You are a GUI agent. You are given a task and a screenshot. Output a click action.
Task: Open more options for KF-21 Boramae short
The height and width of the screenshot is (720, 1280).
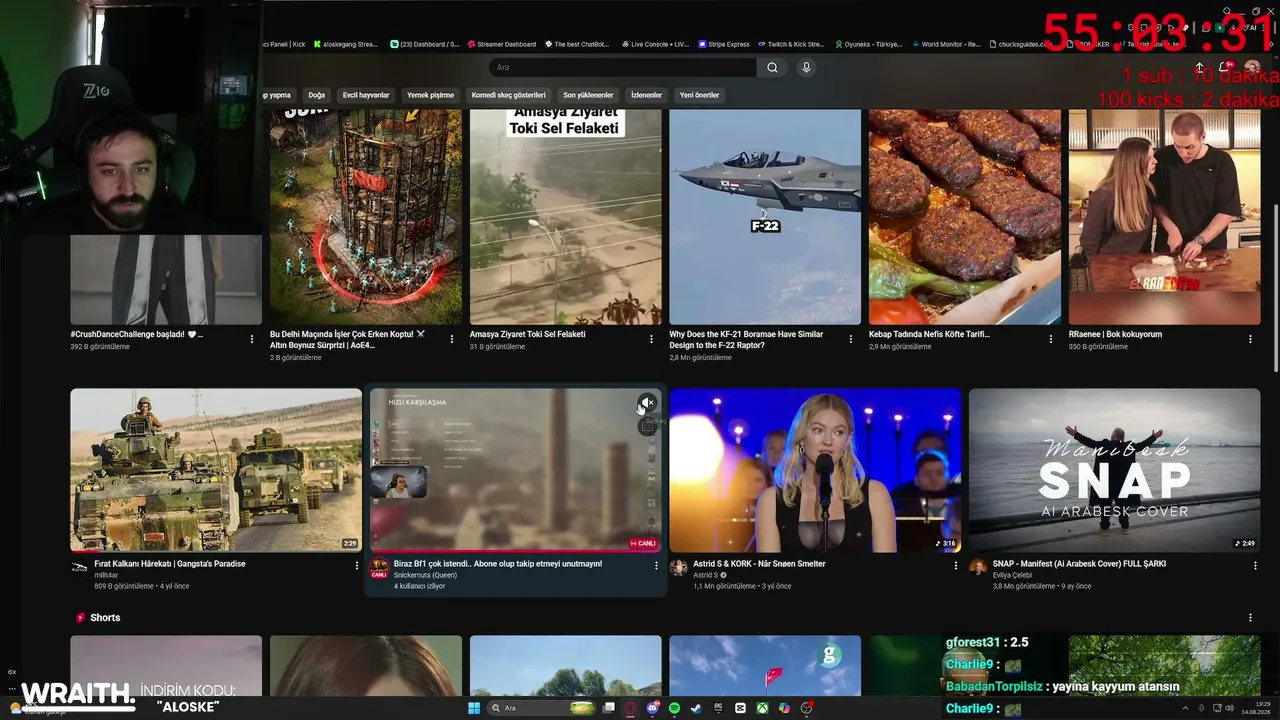tap(851, 339)
